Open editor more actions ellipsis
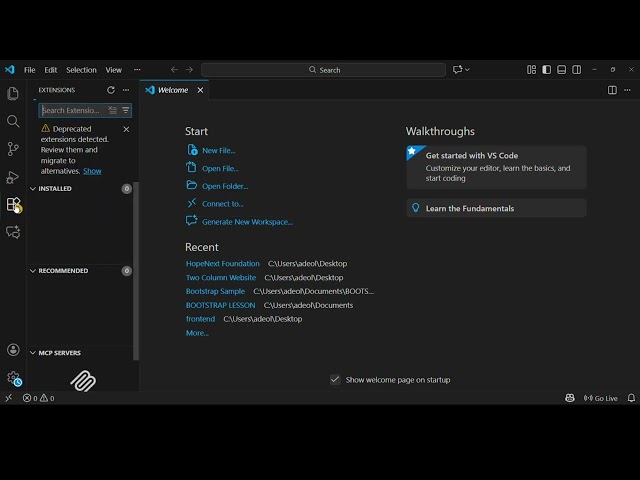The image size is (640, 480). (627, 90)
